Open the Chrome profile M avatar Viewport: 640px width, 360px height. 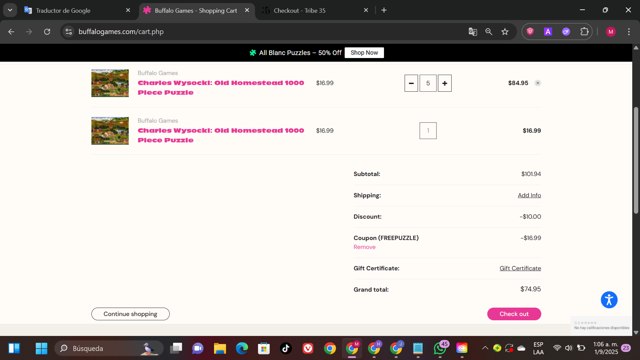[x=611, y=31]
